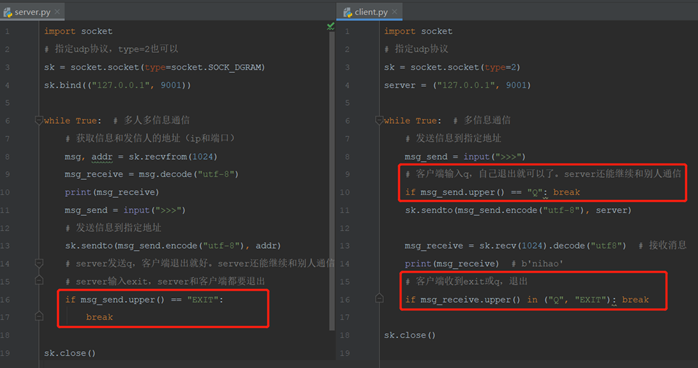This screenshot has height=368, width=698.
Task: Click the 'if msg_send.upper() == "Q": break' line
Action: click(492, 192)
